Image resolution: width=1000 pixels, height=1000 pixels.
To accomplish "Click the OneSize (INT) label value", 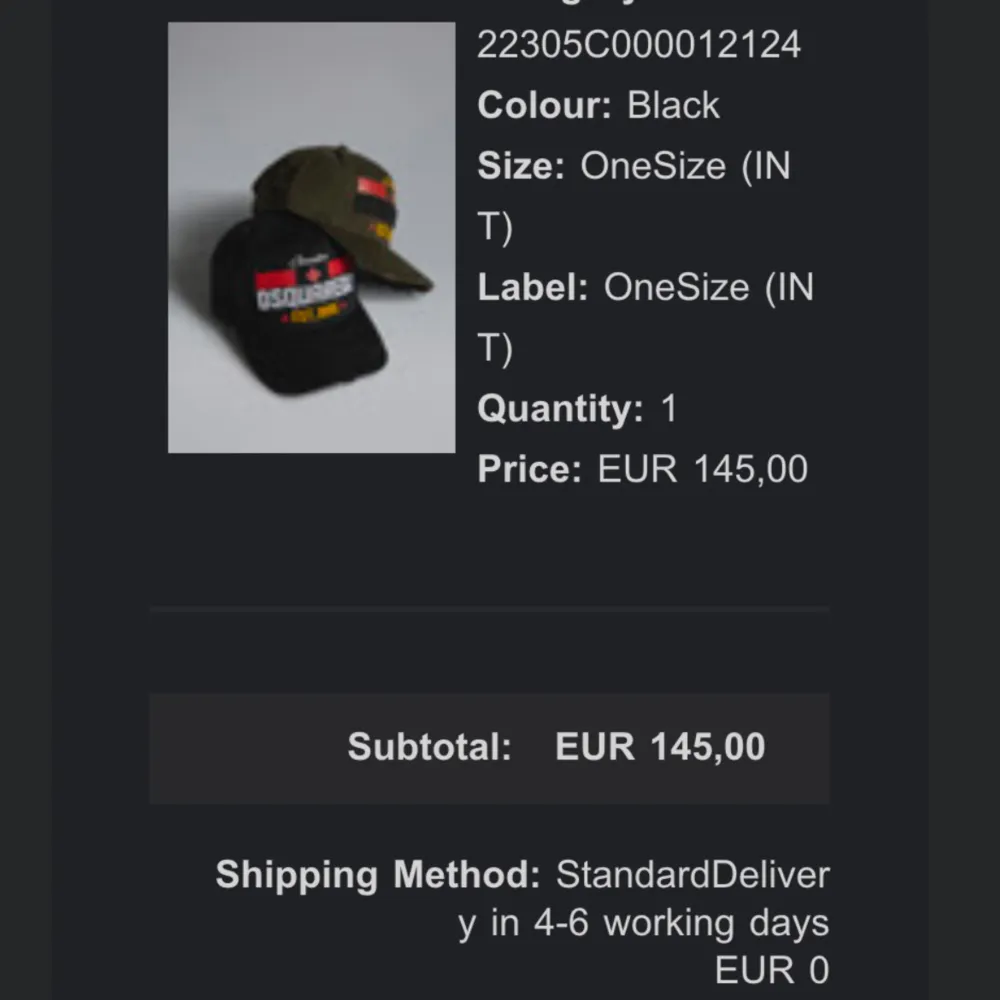I will point(645,317).
